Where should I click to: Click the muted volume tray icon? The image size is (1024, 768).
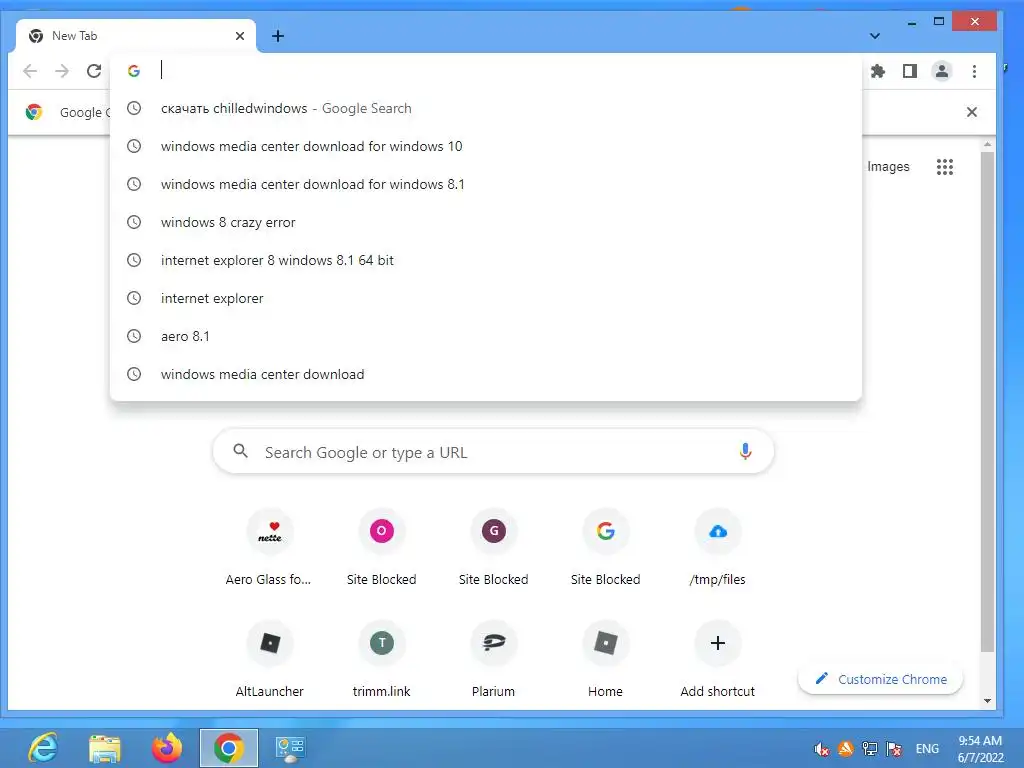coord(822,749)
